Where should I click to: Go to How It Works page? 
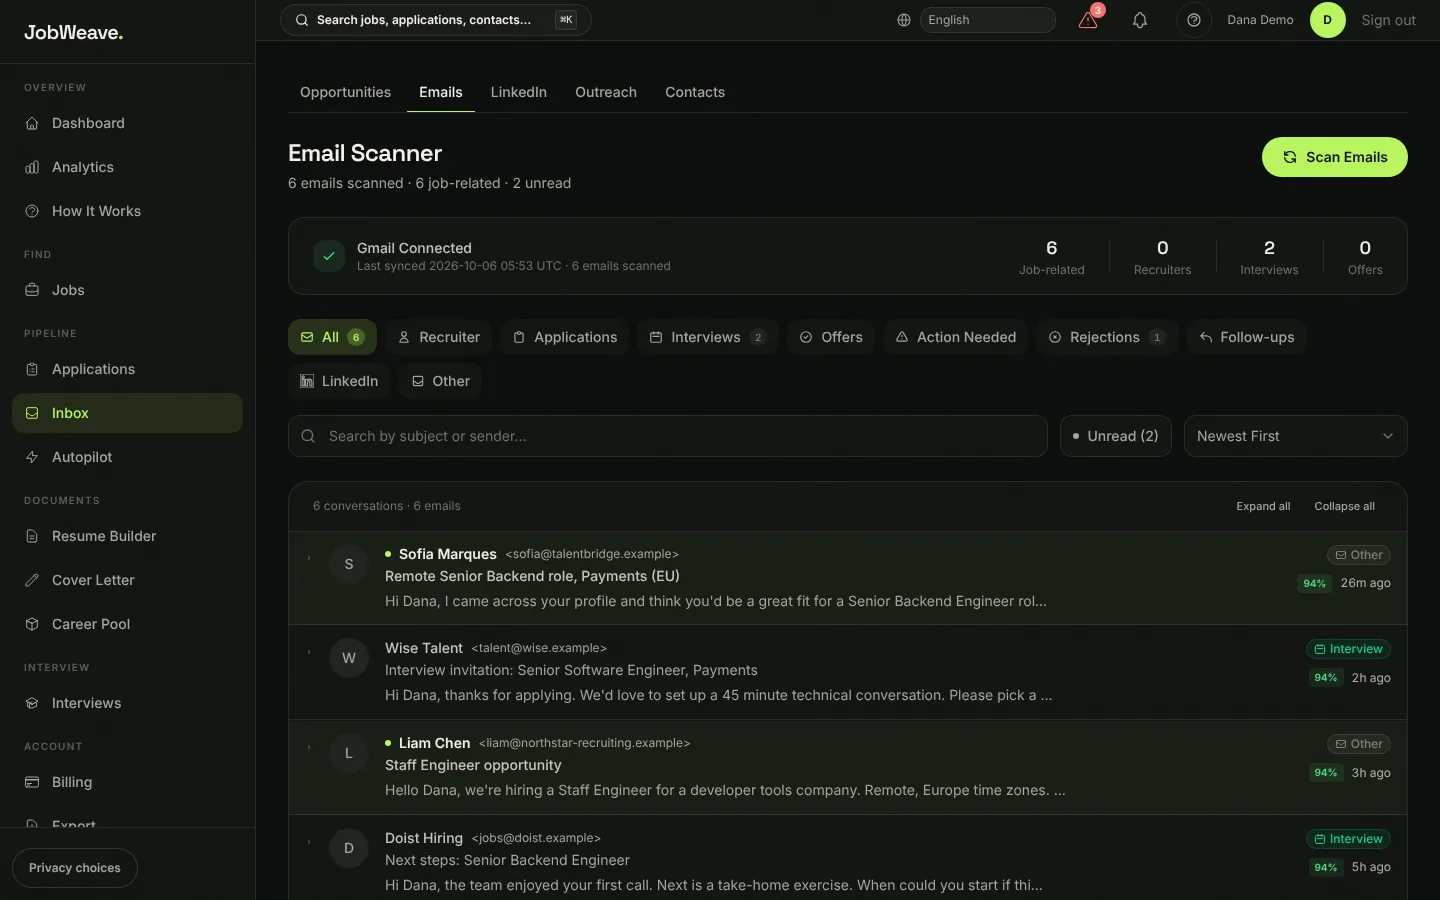pos(127,211)
